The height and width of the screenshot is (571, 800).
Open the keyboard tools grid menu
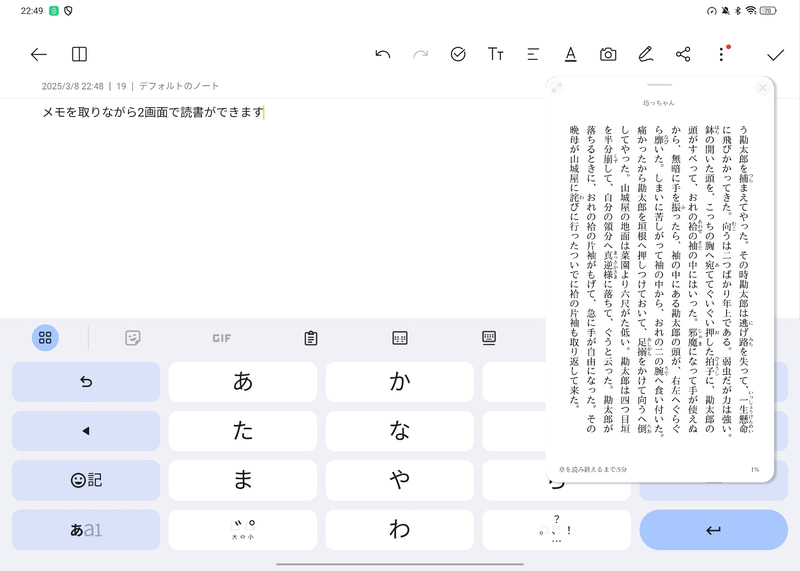[x=45, y=338]
